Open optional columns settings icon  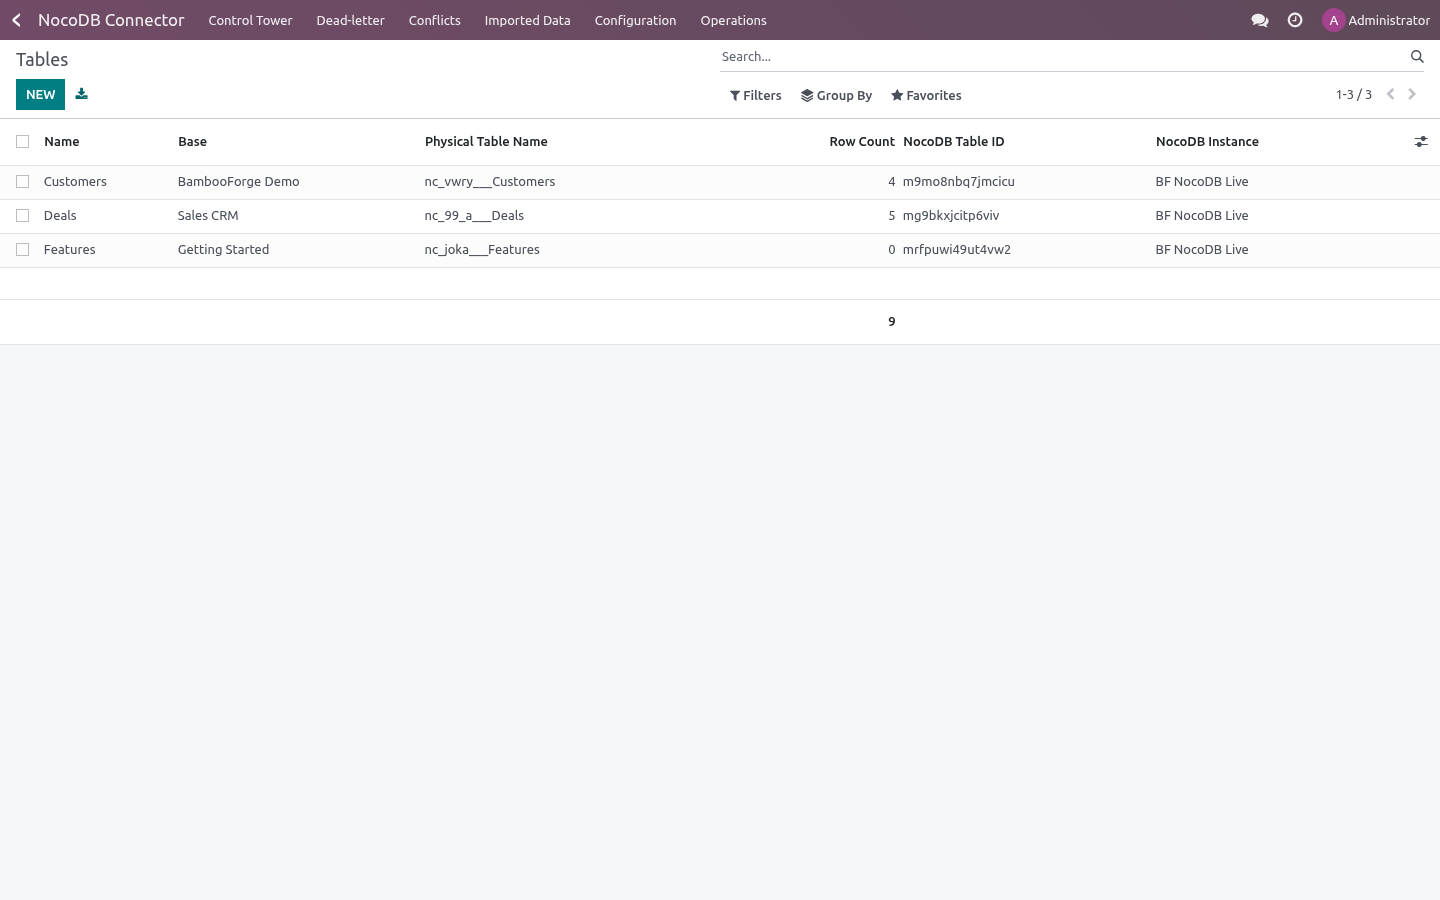tap(1421, 142)
